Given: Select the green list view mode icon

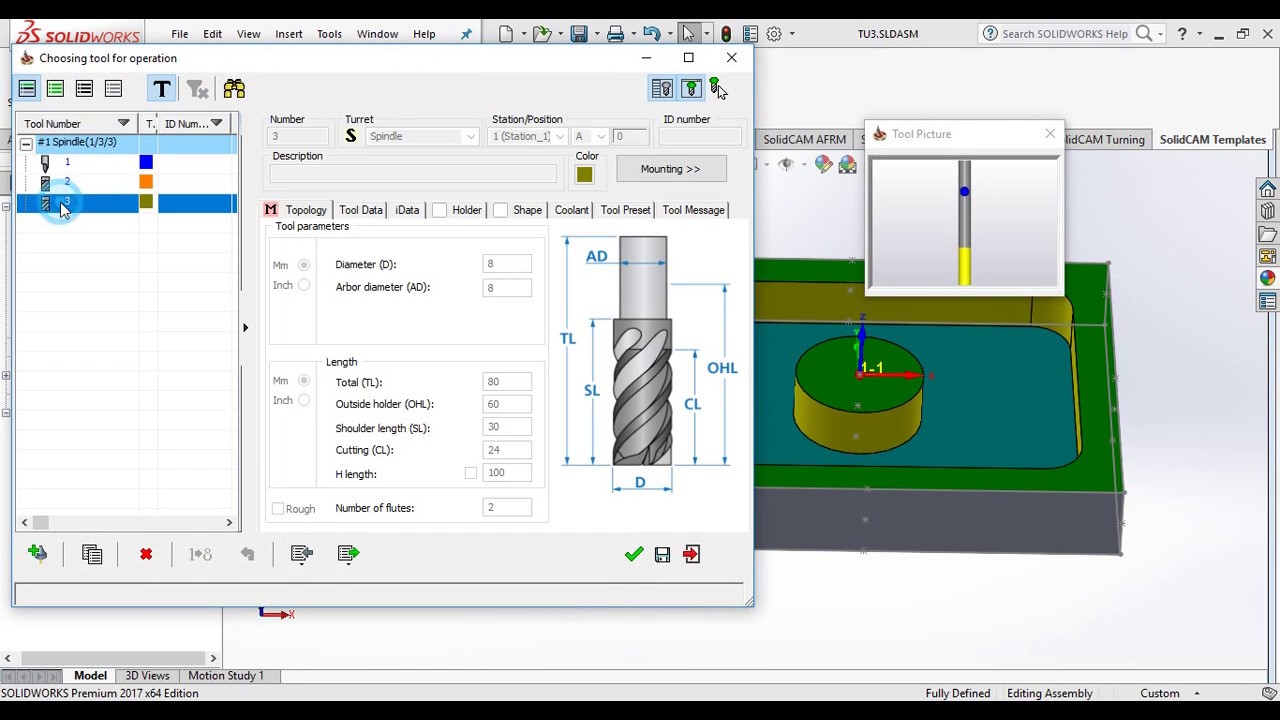Looking at the screenshot, I should click(55, 89).
